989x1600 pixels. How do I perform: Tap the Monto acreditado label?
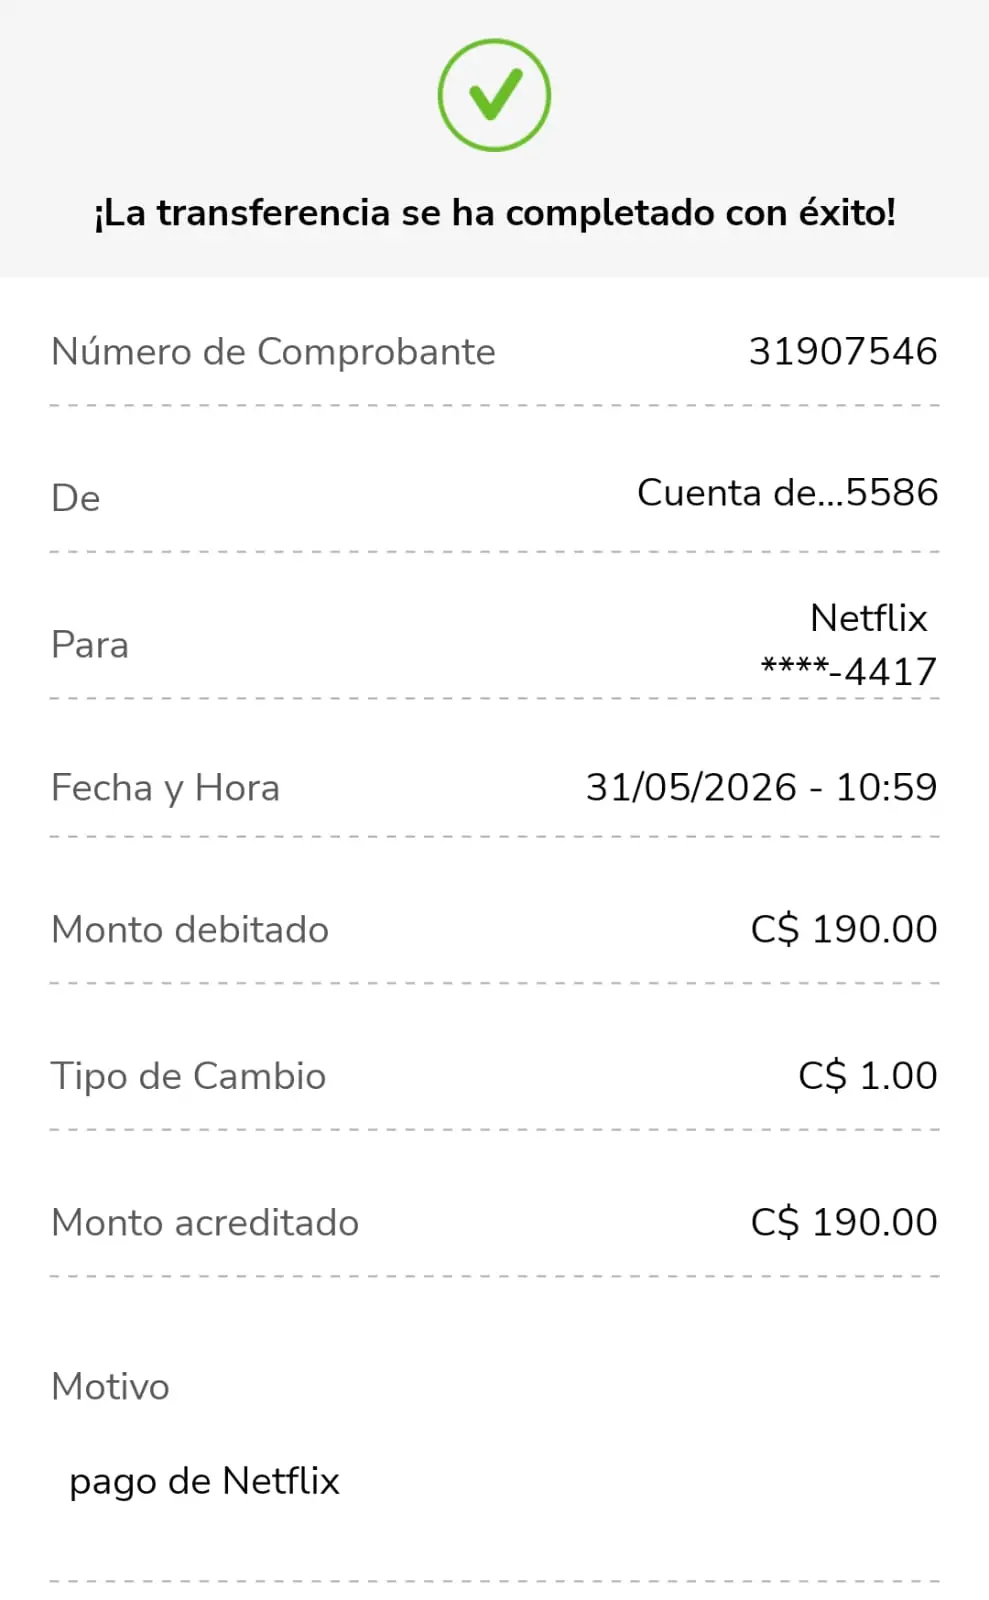(205, 1223)
